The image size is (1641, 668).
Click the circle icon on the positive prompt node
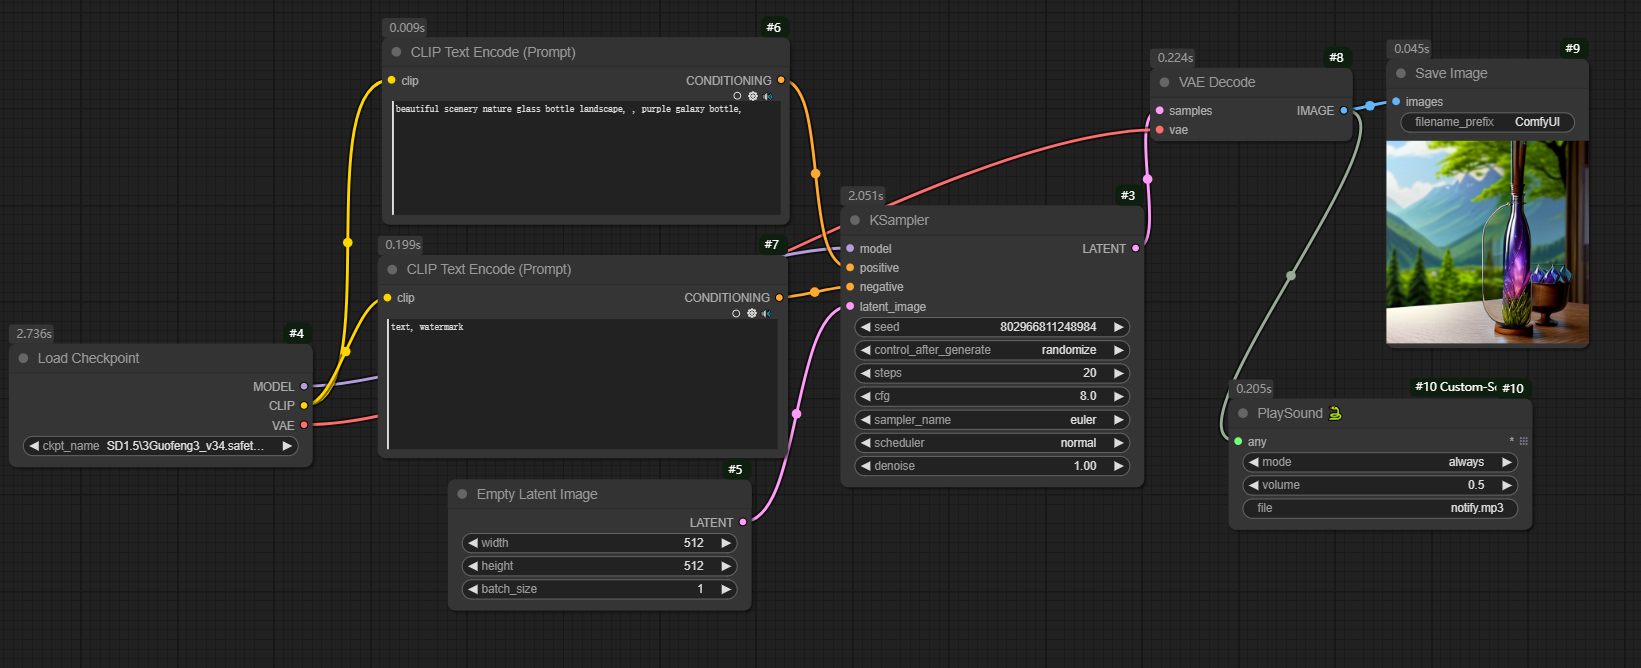click(738, 97)
